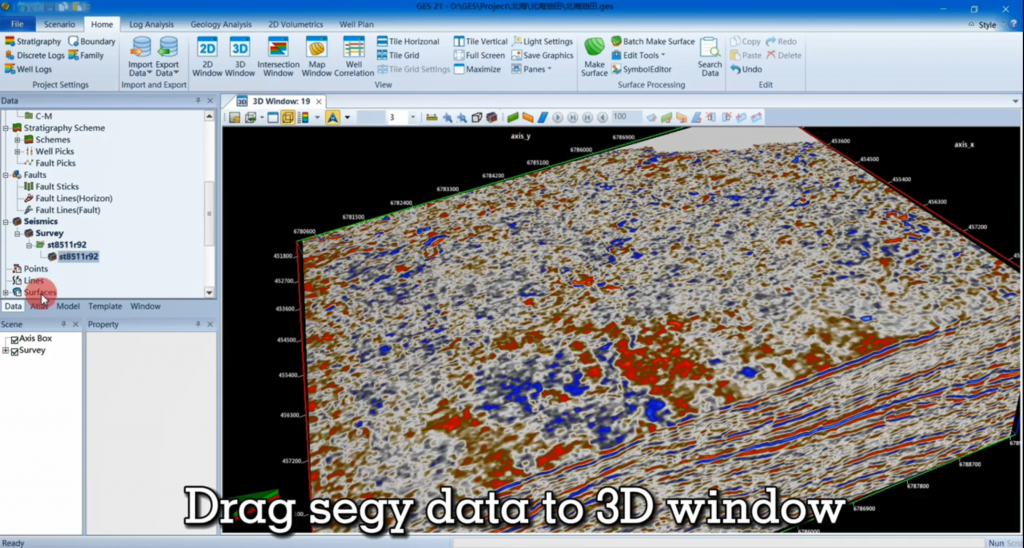Click the 100 speed field in 3D toolbar
Viewport: 1024px width, 548px height.
[x=626, y=117]
